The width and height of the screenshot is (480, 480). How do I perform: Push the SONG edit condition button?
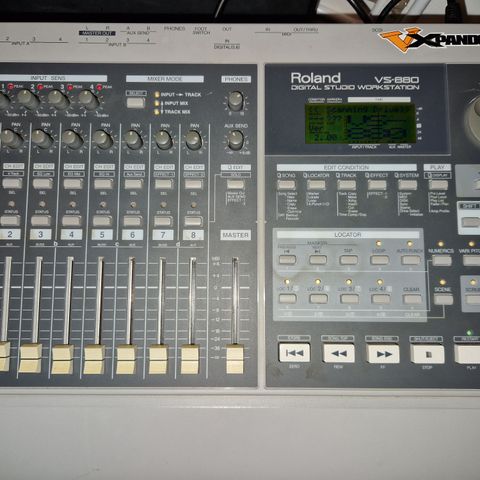(x=286, y=184)
